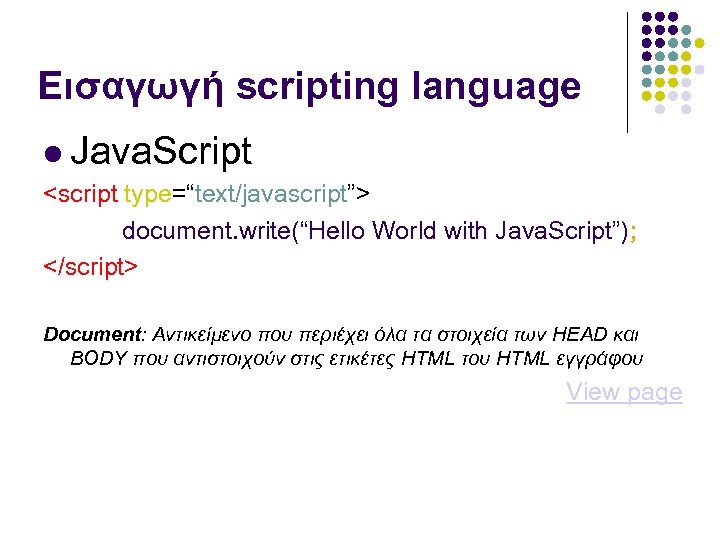Click the document.write("Hello World with JavaScript") line
The image size is (720, 540).
[379, 231]
